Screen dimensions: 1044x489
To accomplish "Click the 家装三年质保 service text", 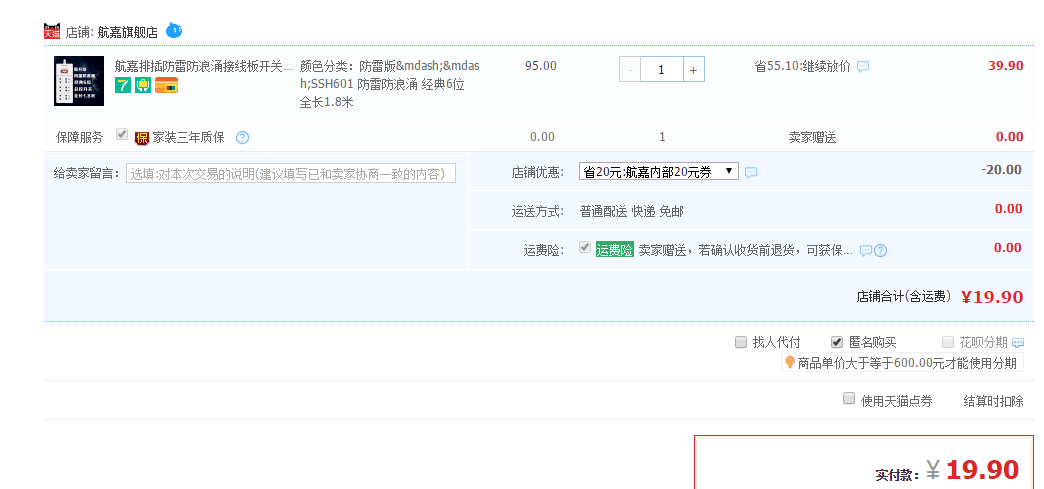I will click(188, 138).
